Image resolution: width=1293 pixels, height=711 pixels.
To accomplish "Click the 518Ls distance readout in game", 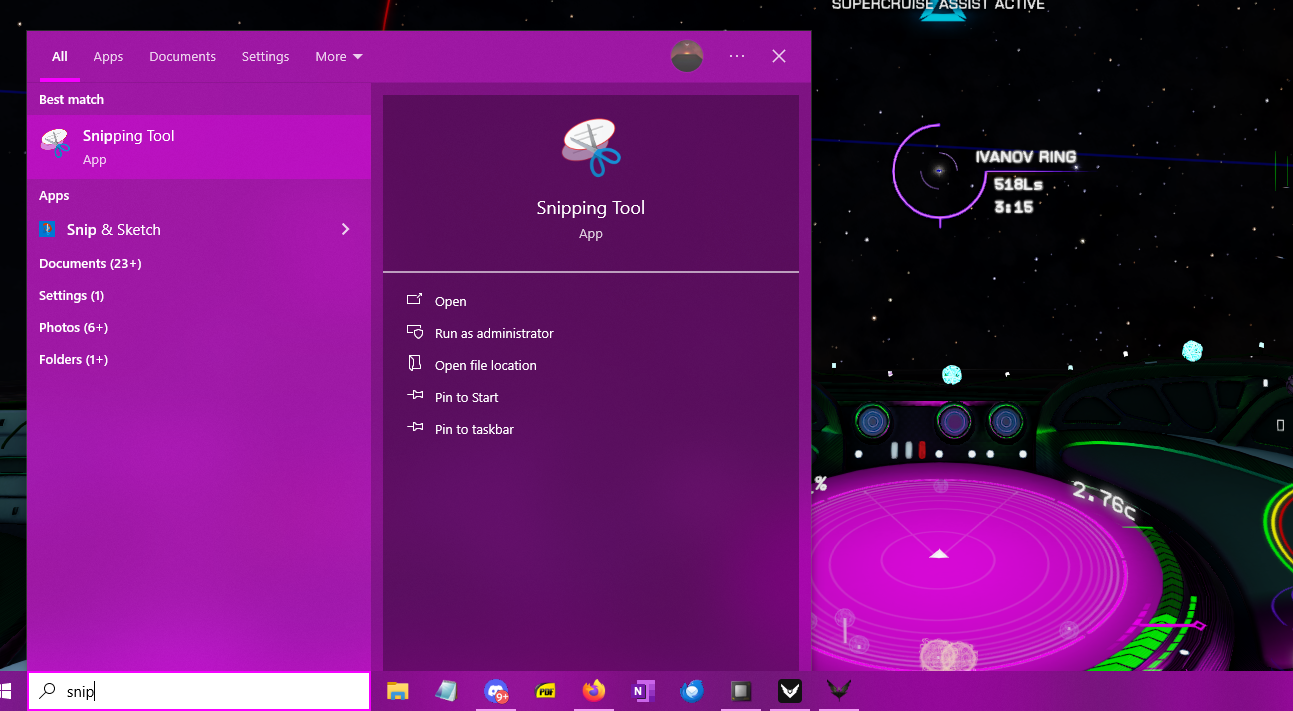I will pyautogui.click(x=1018, y=184).
